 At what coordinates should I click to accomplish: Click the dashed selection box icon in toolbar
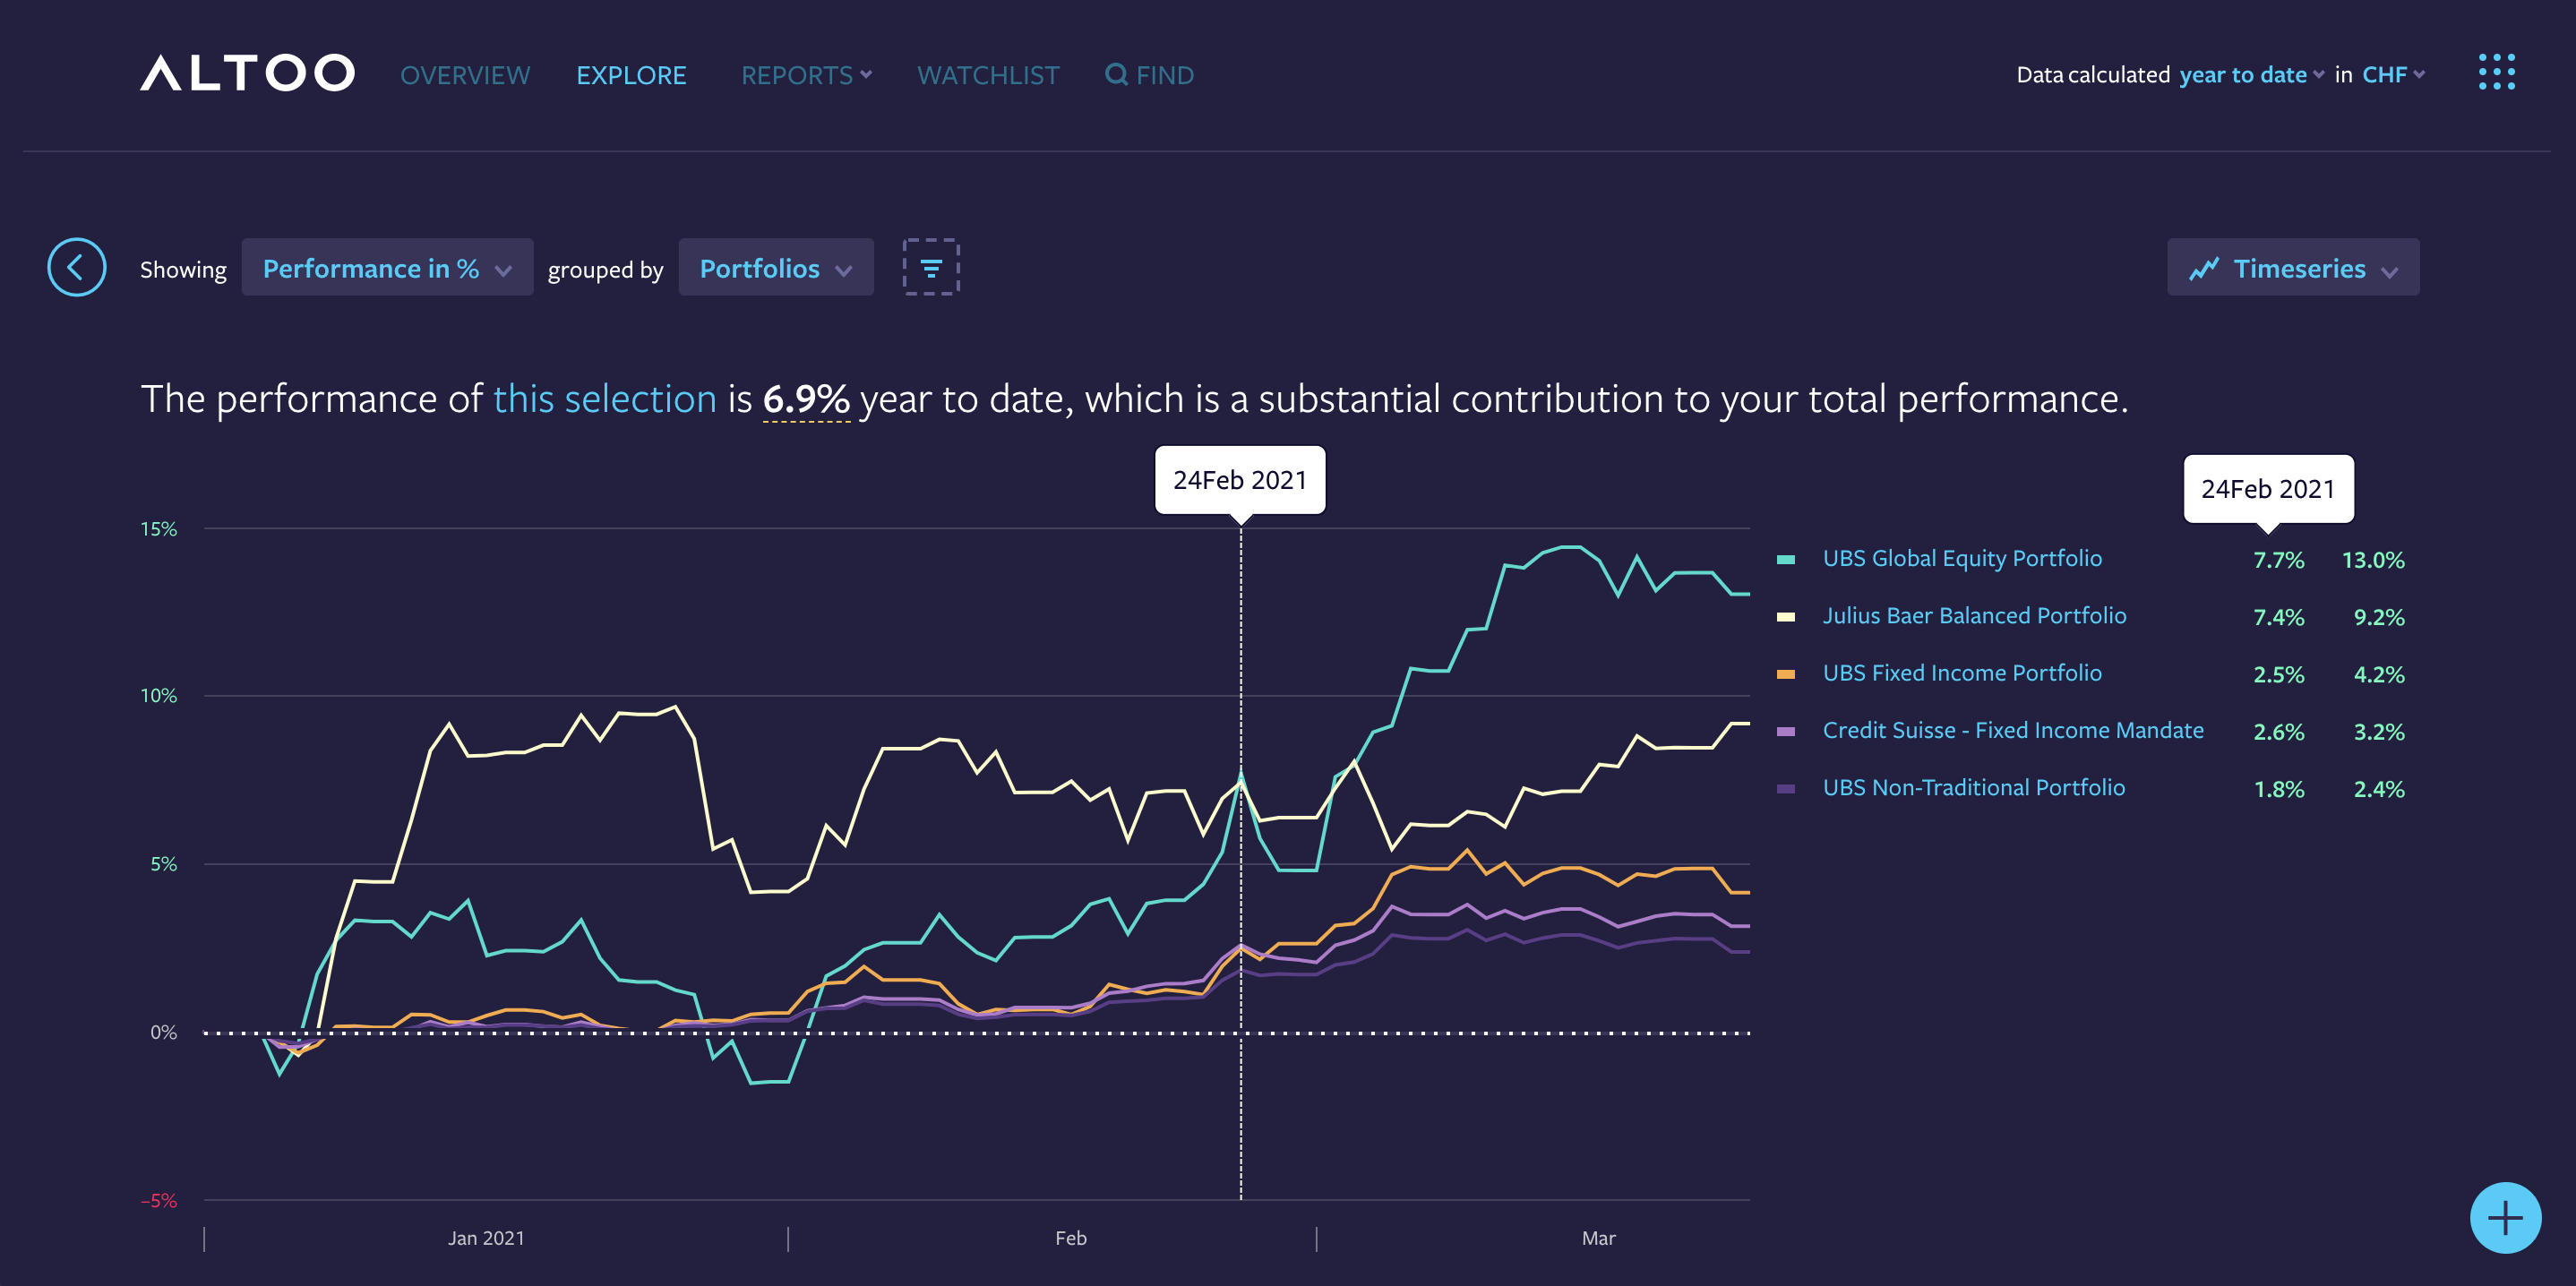tap(930, 266)
